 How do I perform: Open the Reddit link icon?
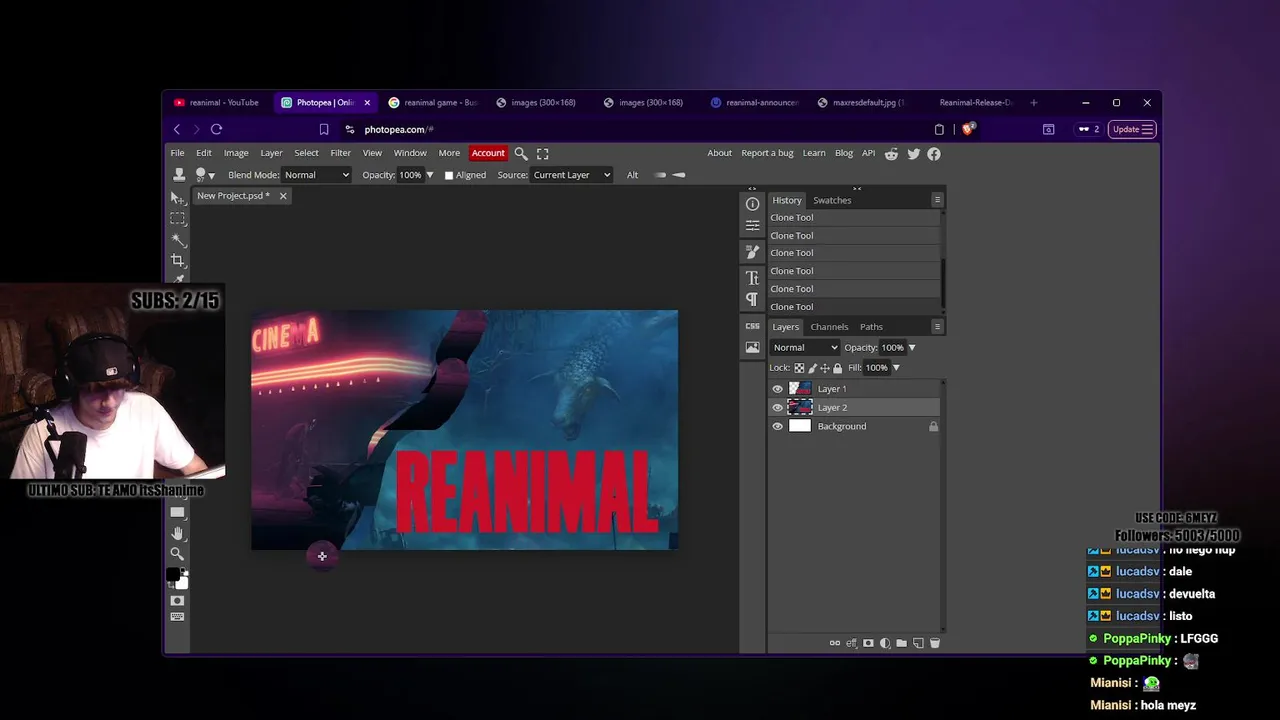pyautogui.click(x=891, y=154)
